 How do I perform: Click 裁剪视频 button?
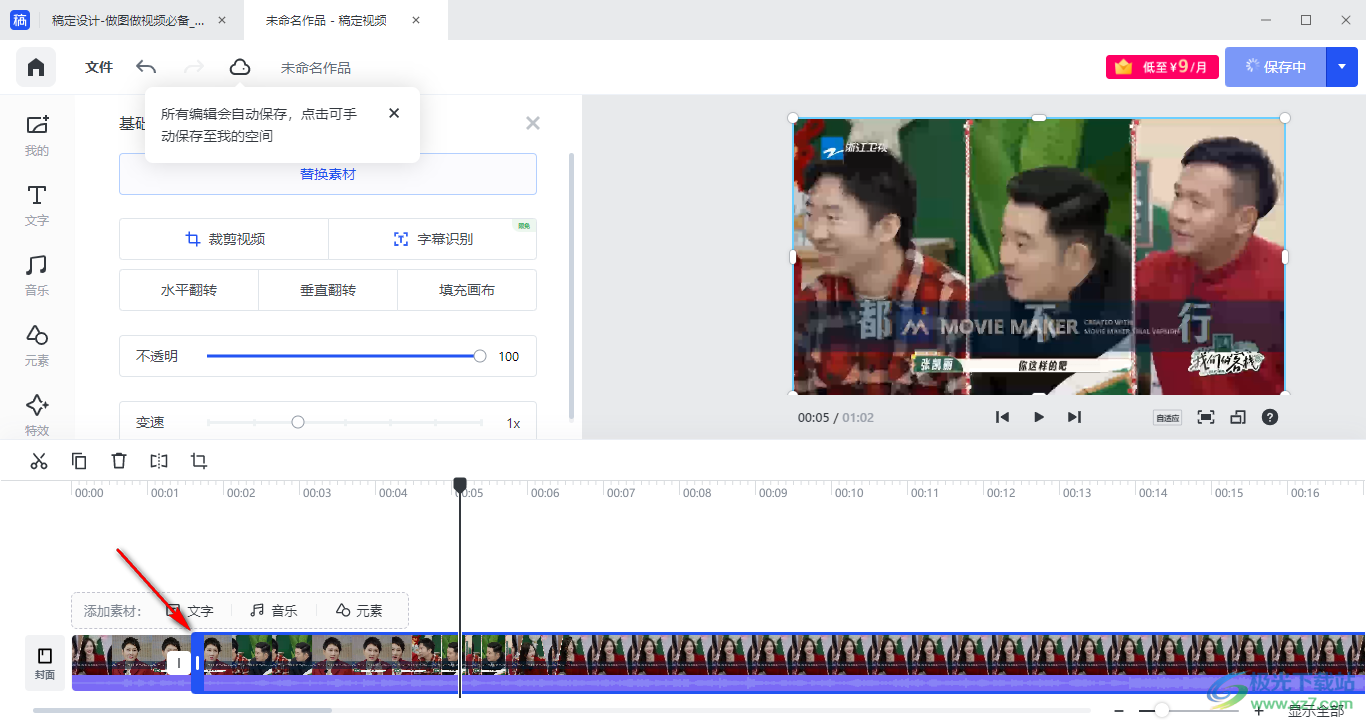224,239
